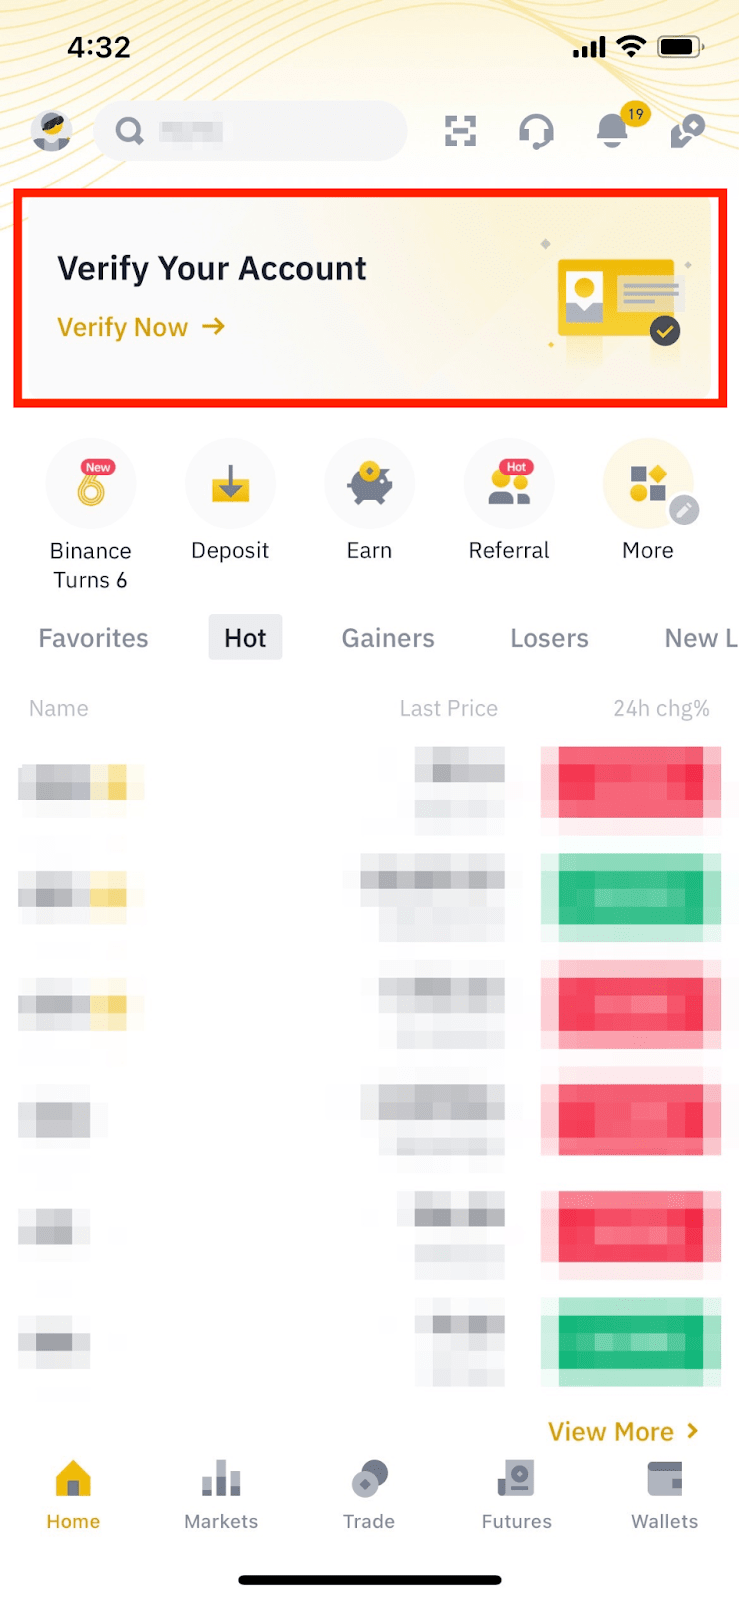739x1600 pixels.
Task: Open the Markets bottom tab
Action: point(221,1494)
